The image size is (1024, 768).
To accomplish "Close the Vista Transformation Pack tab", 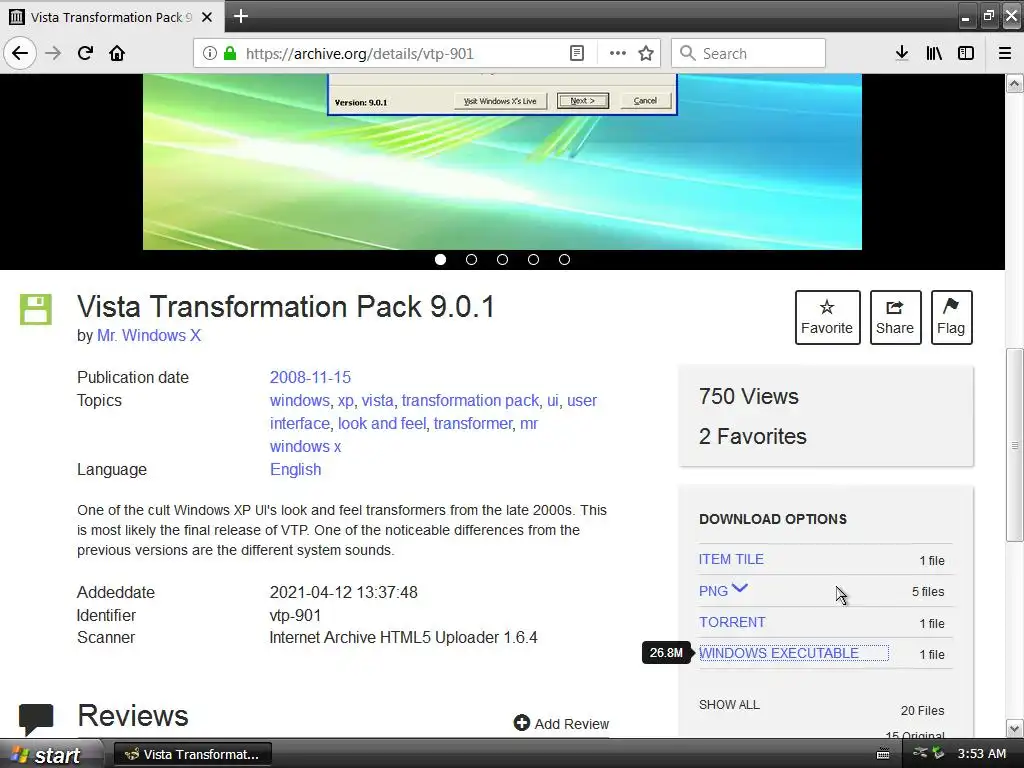I will pyautogui.click(x=207, y=17).
